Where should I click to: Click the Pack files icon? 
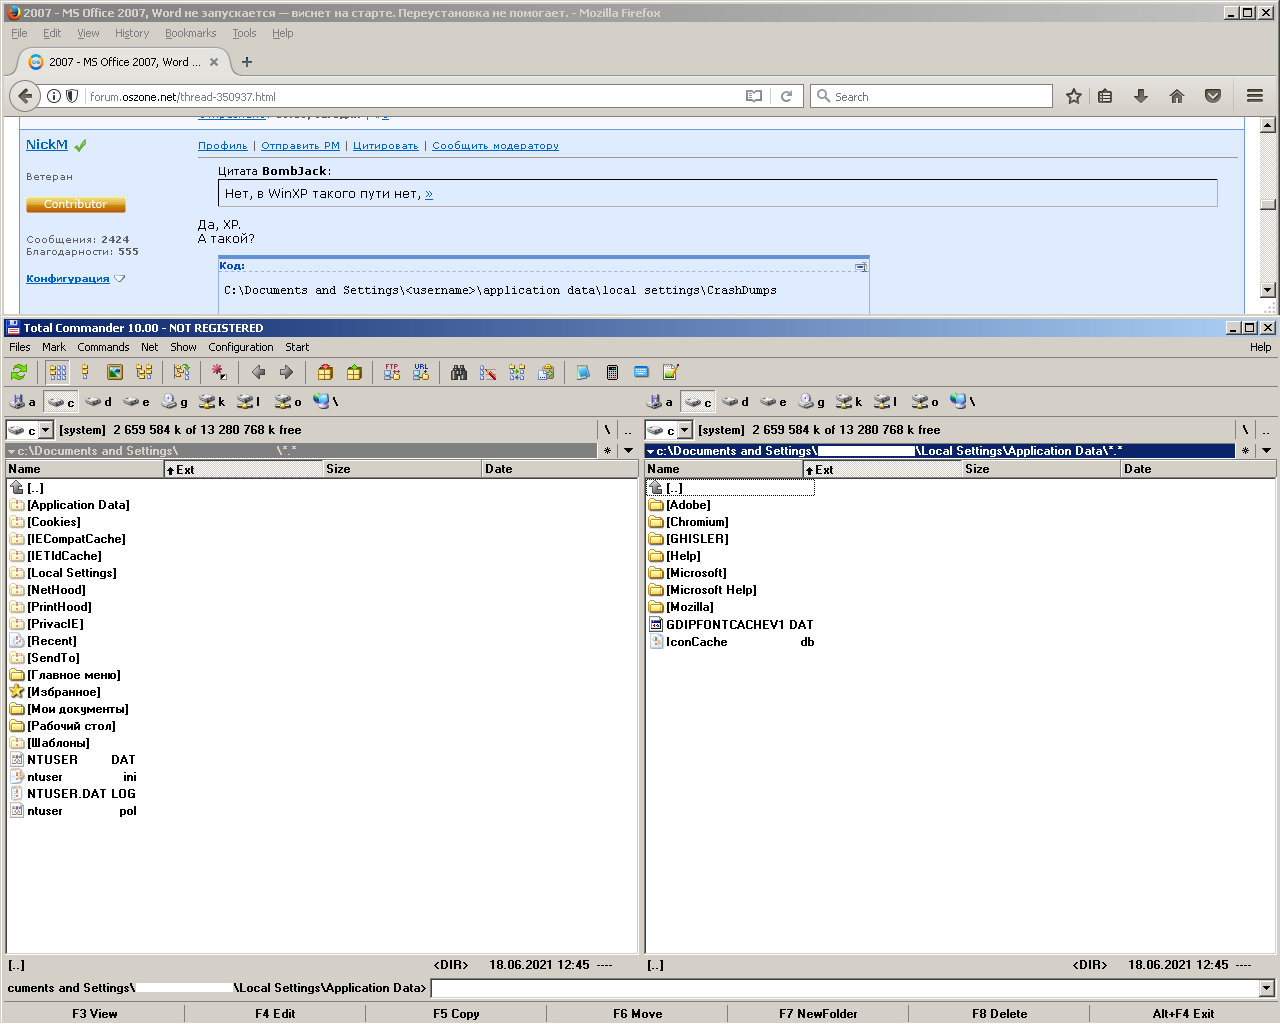(325, 373)
